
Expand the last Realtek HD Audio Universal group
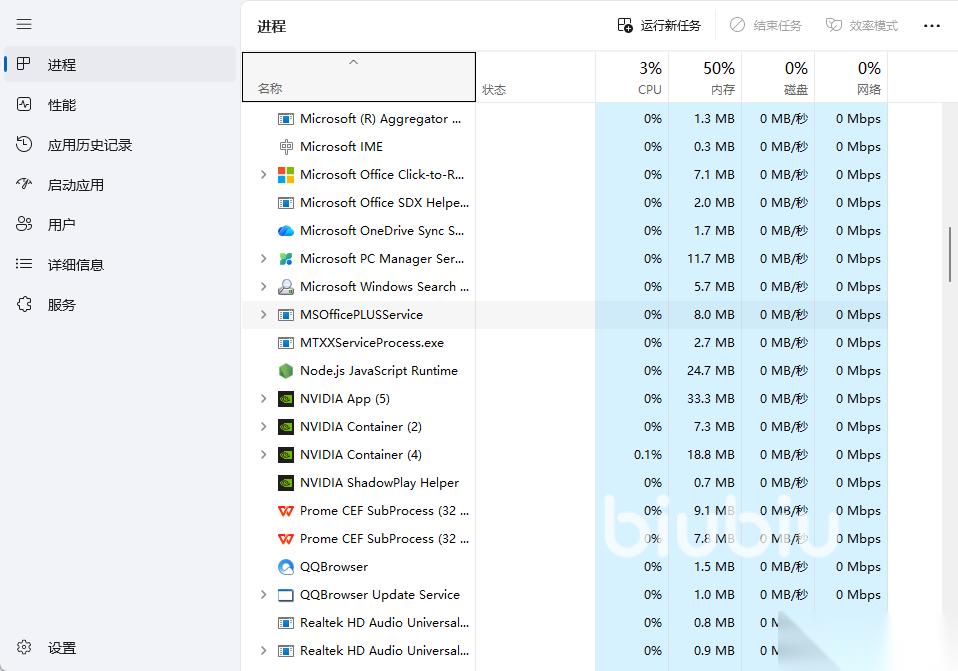click(263, 651)
